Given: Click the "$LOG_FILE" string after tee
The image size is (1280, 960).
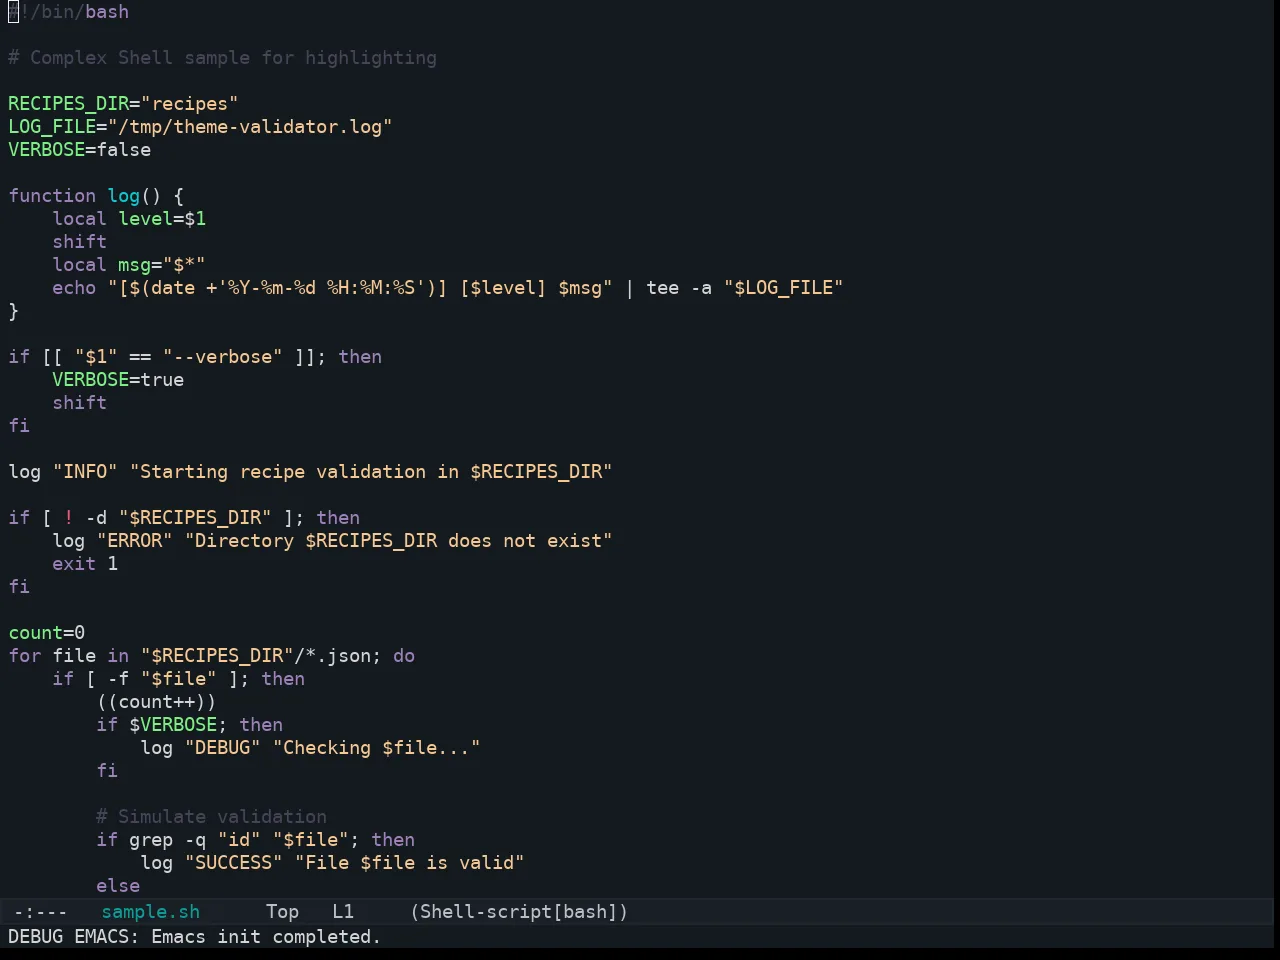Looking at the screenshot, I should [783, 288].
